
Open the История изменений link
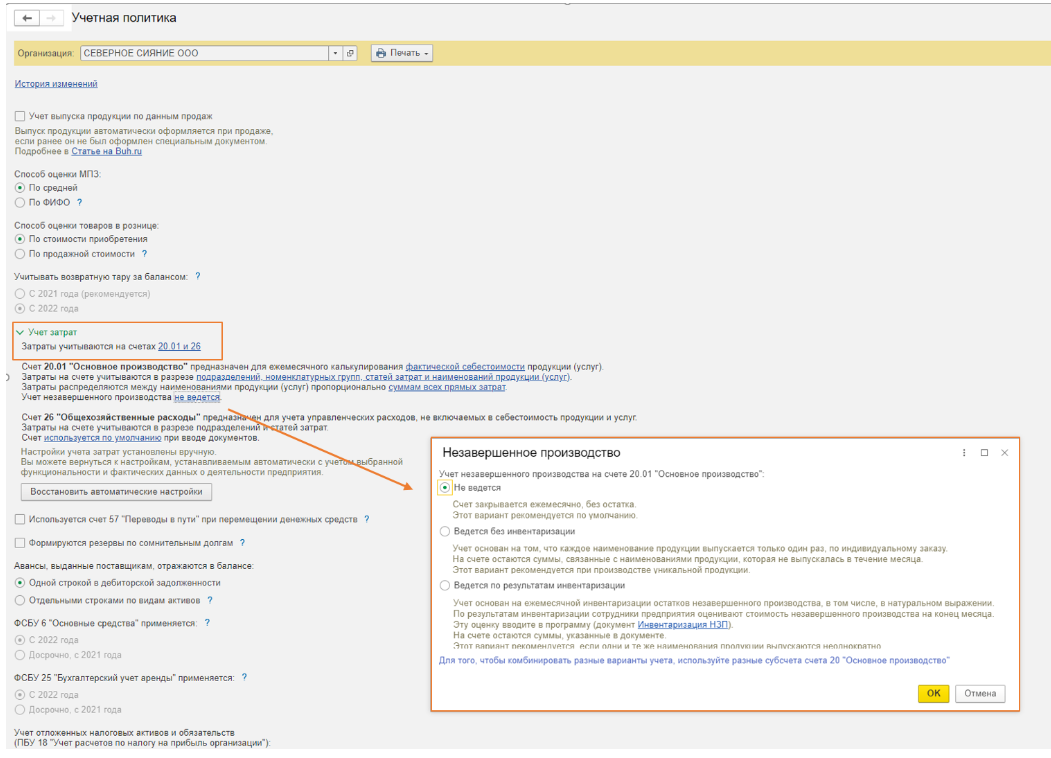tap(56, 84)
